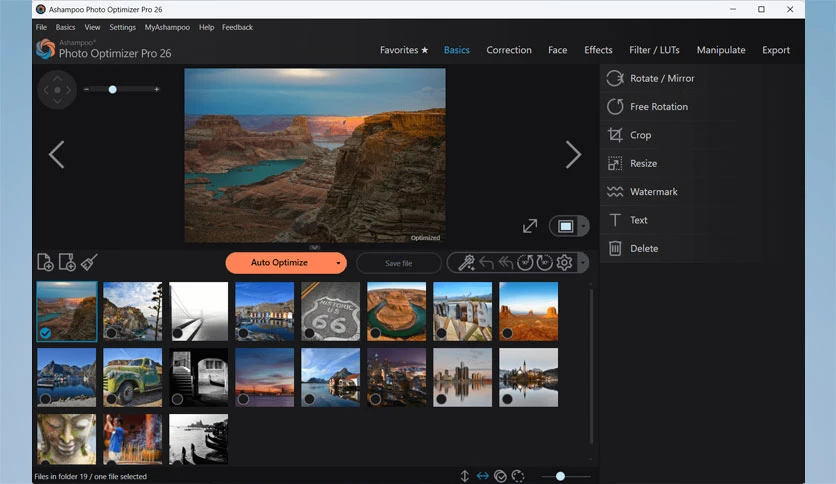Go to the next image arrow
Screen dimensions: 836x484
pos(573,155)
